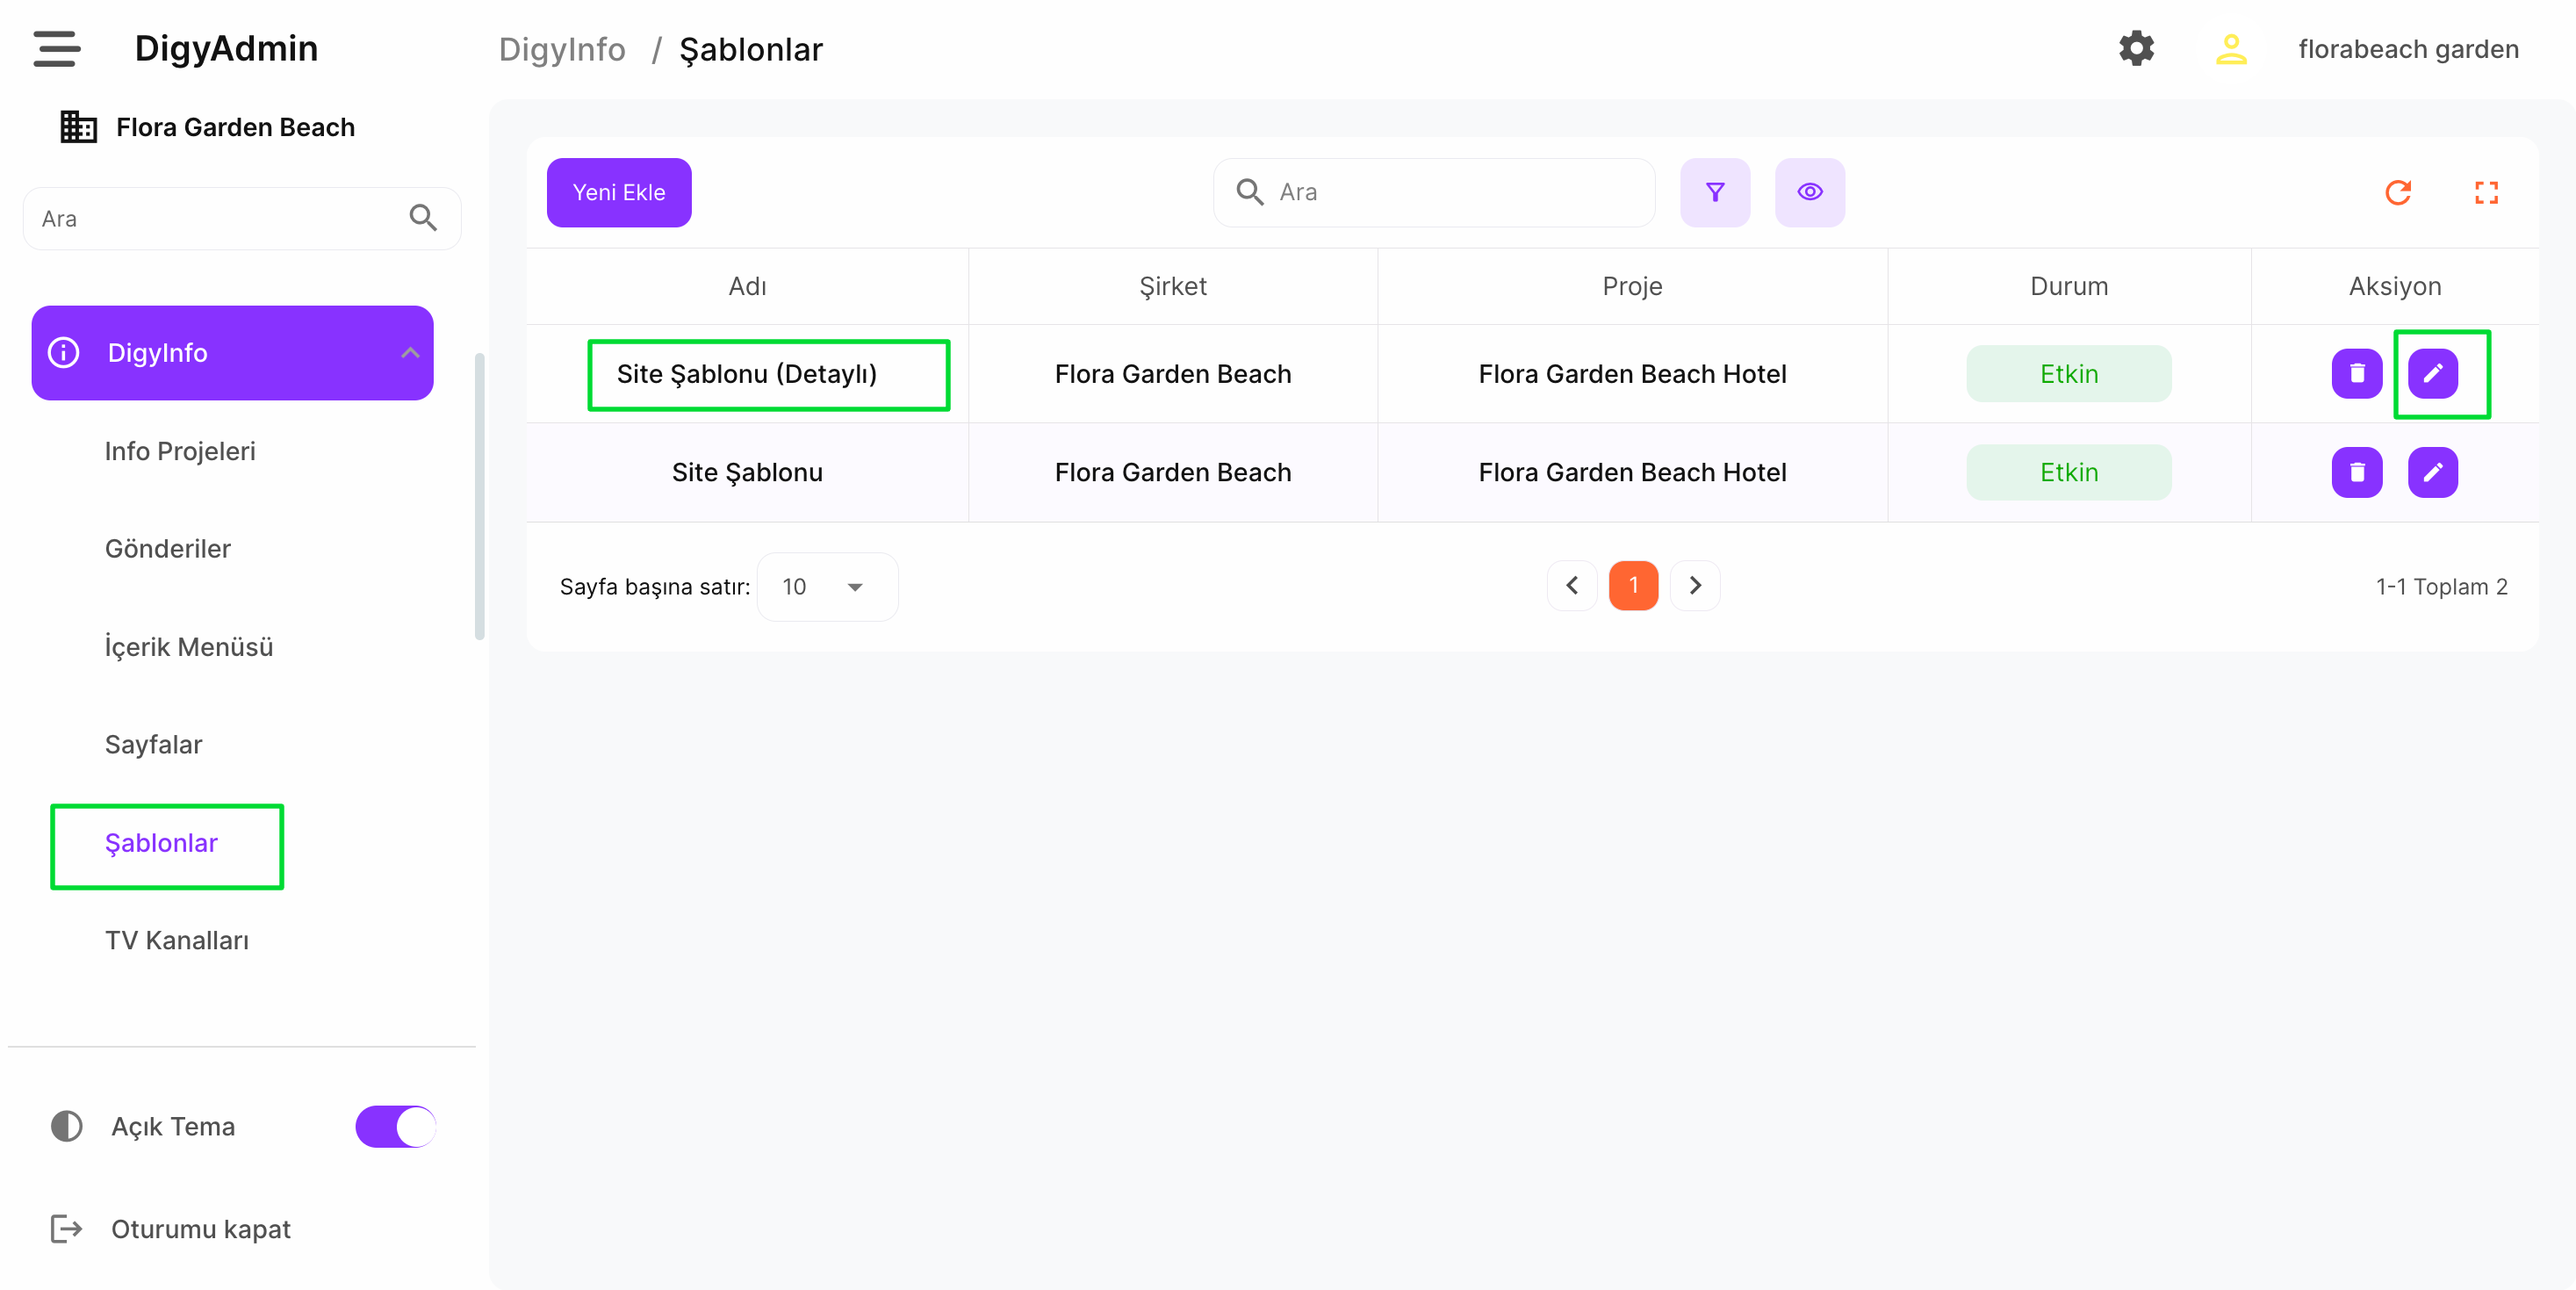This screenshot has height=1290, width=2576.
Task: Edit the Site Şablonu (Detaylı) template
Action: click(2432, 373)
